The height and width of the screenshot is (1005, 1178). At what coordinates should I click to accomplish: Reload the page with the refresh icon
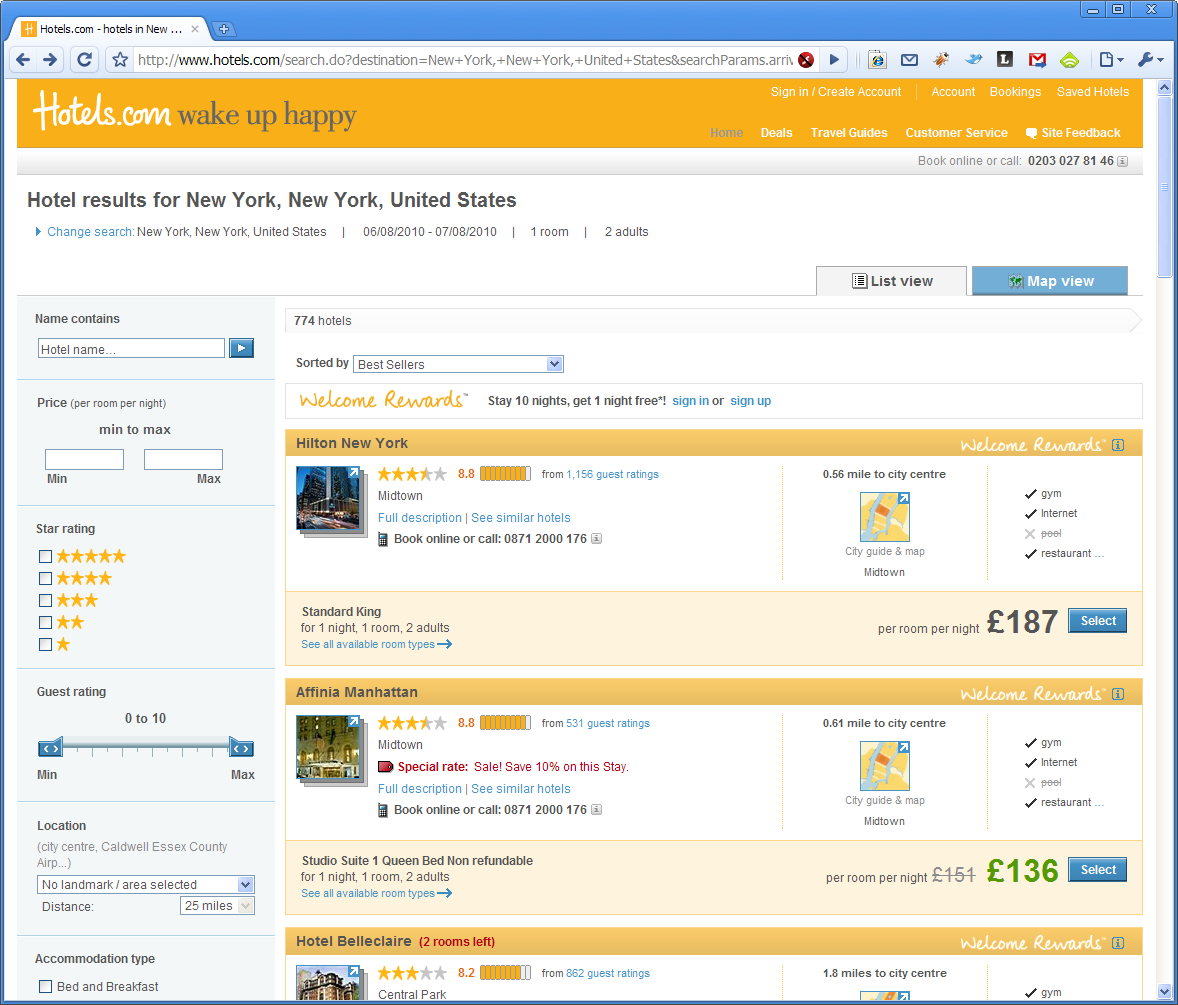(x=84, y=59)
